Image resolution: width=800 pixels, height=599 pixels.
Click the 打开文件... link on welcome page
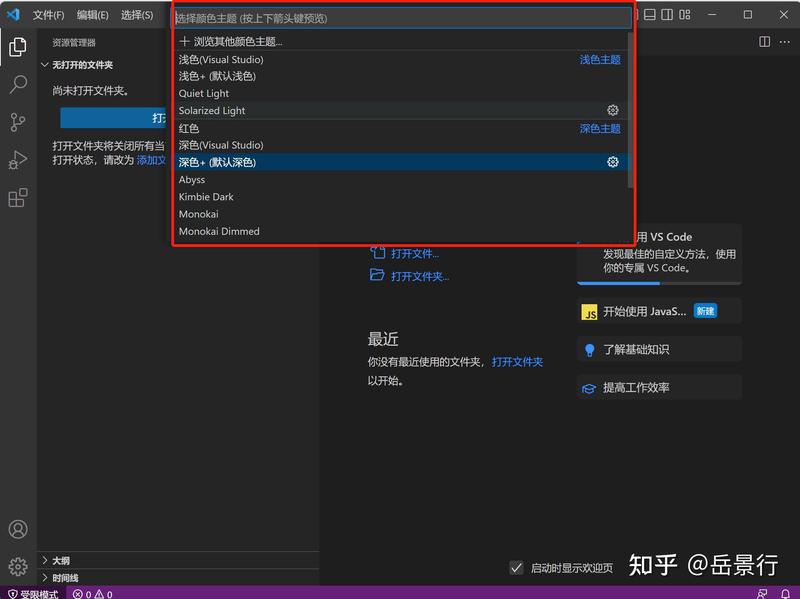[x=415, y=254]
